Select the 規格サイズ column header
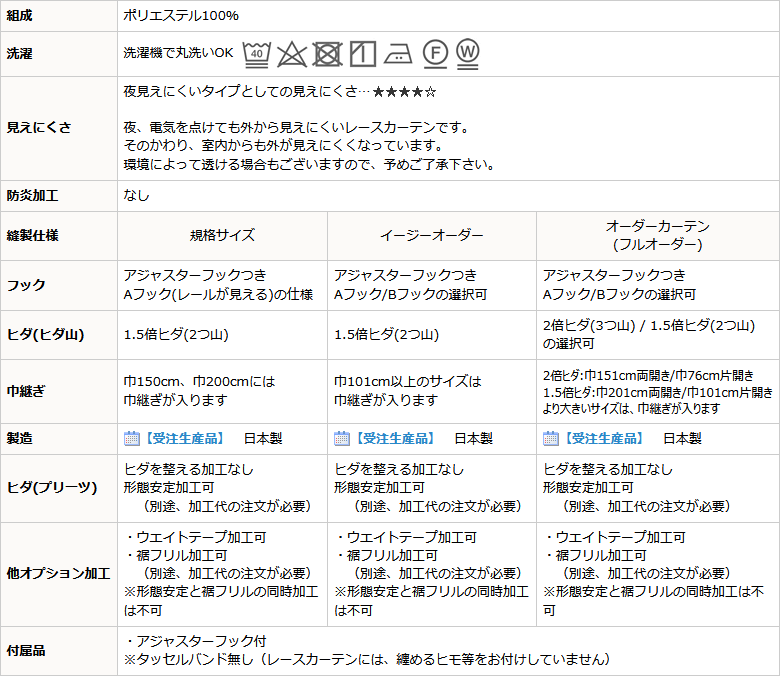 pos(222,235)
